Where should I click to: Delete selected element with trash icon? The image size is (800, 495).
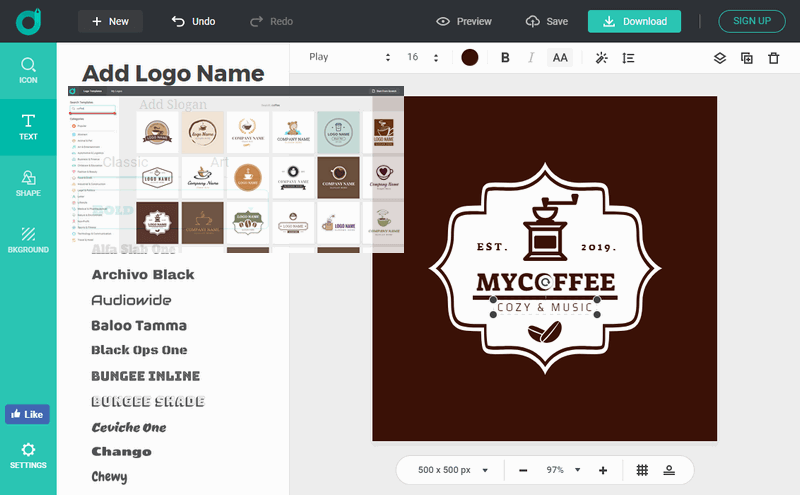(773, 58)
